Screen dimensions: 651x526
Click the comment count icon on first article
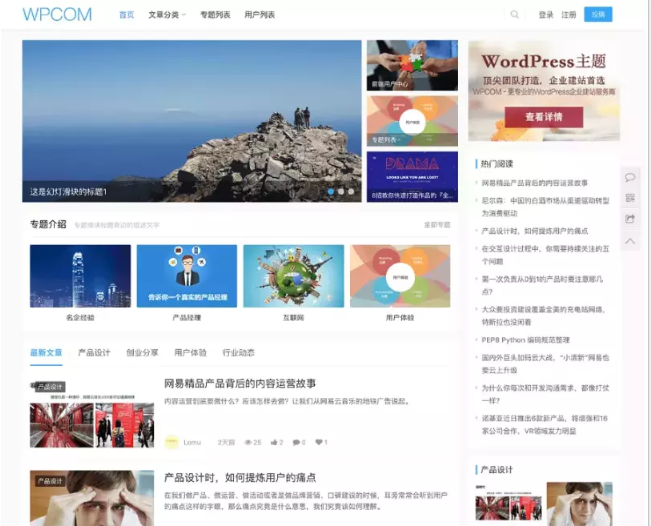point(296,443)
